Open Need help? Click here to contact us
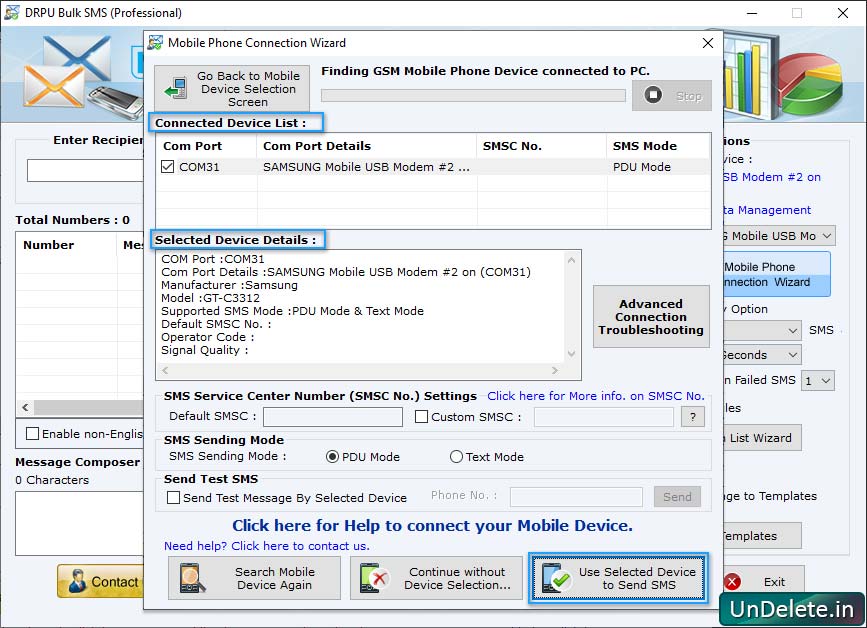The height and width of the screenshot is (628, 867). (x=267, y=546)
